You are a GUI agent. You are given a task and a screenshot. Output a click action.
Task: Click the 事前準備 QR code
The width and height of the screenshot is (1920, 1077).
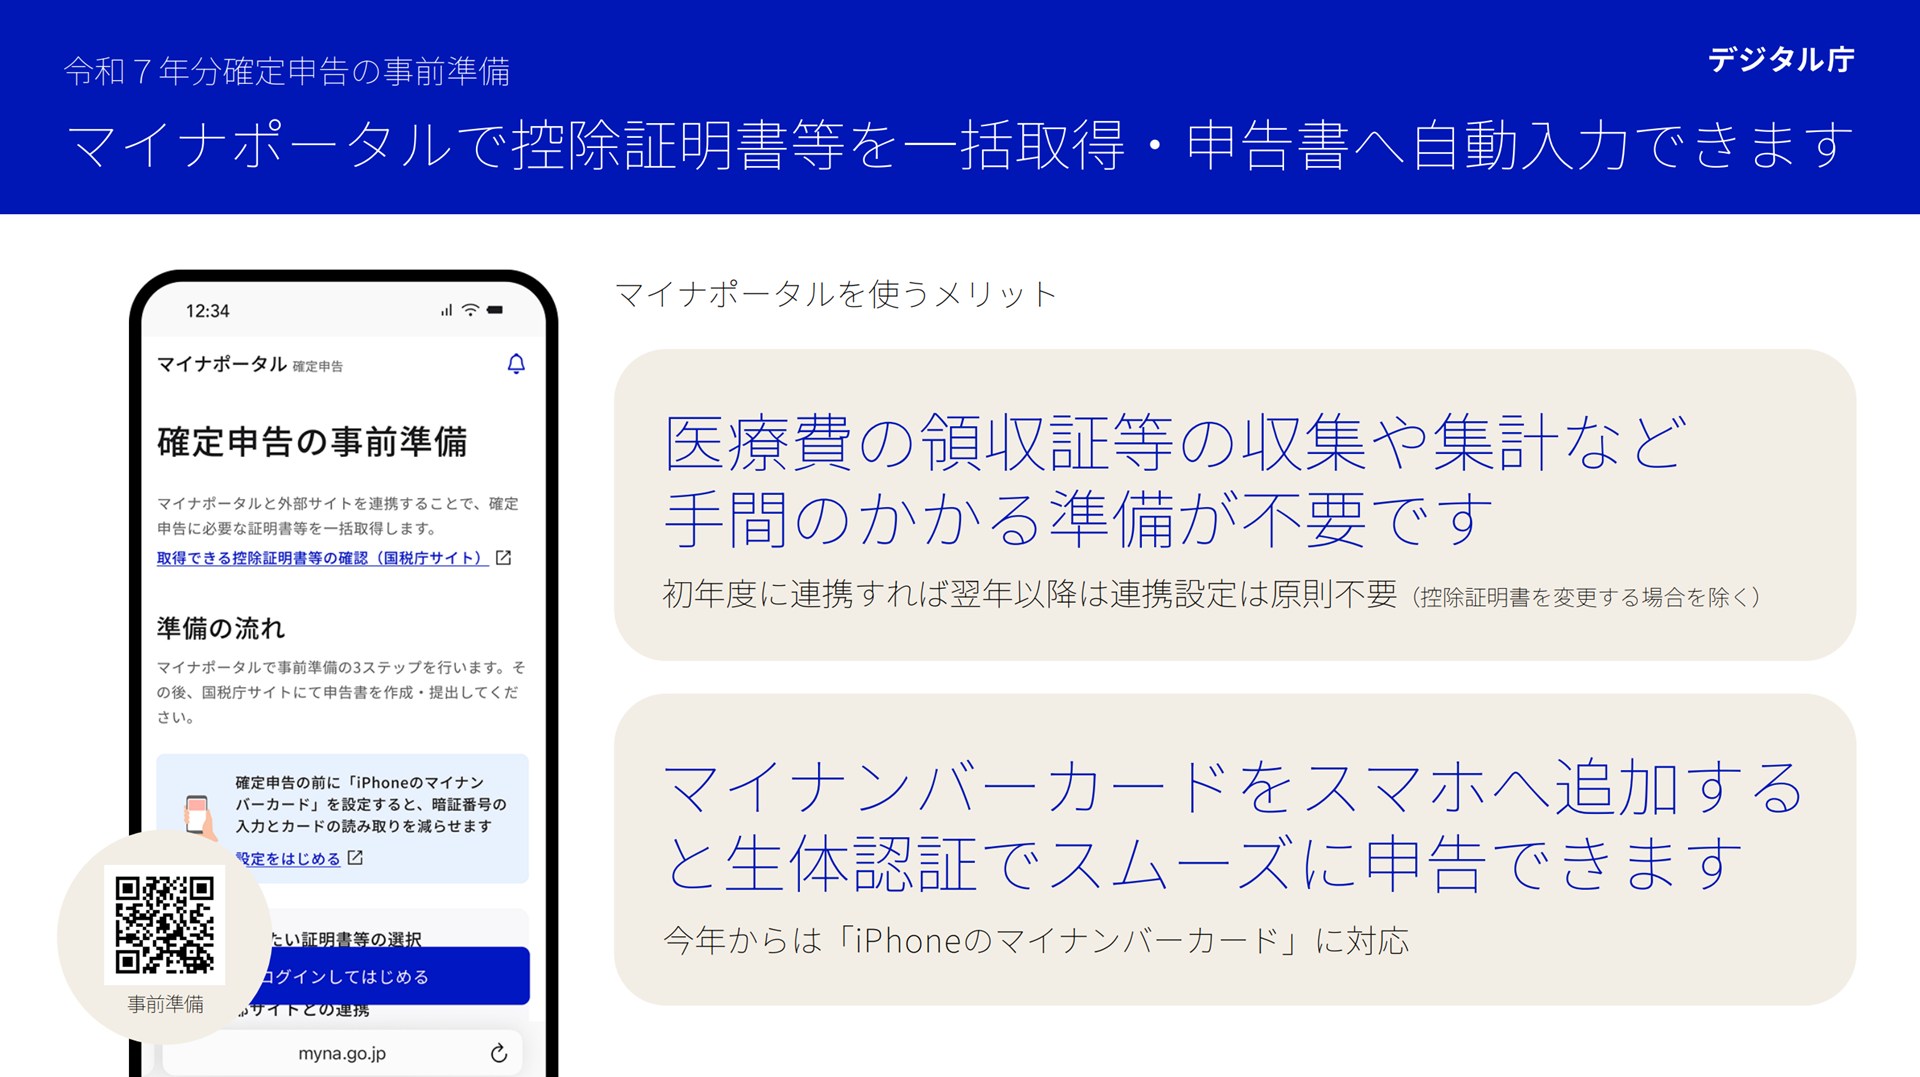coord(165,925)
